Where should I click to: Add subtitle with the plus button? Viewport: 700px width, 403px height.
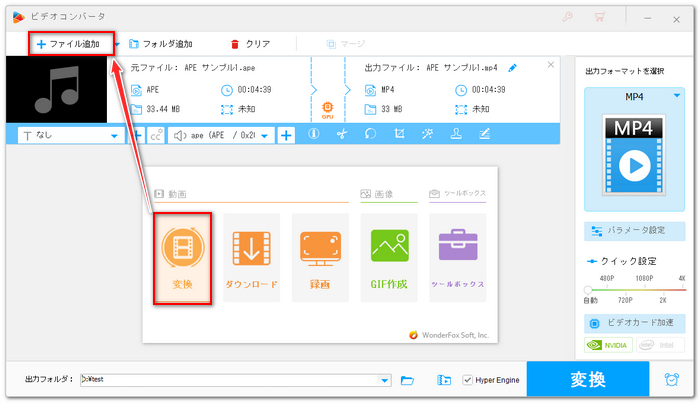(x=137, y=135)
